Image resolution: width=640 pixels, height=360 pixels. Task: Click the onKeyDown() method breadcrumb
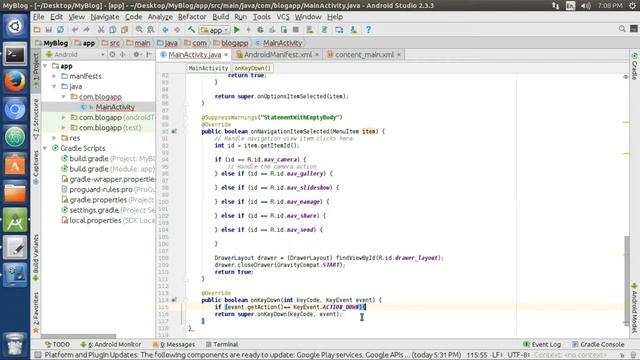[x=253, y=68]
